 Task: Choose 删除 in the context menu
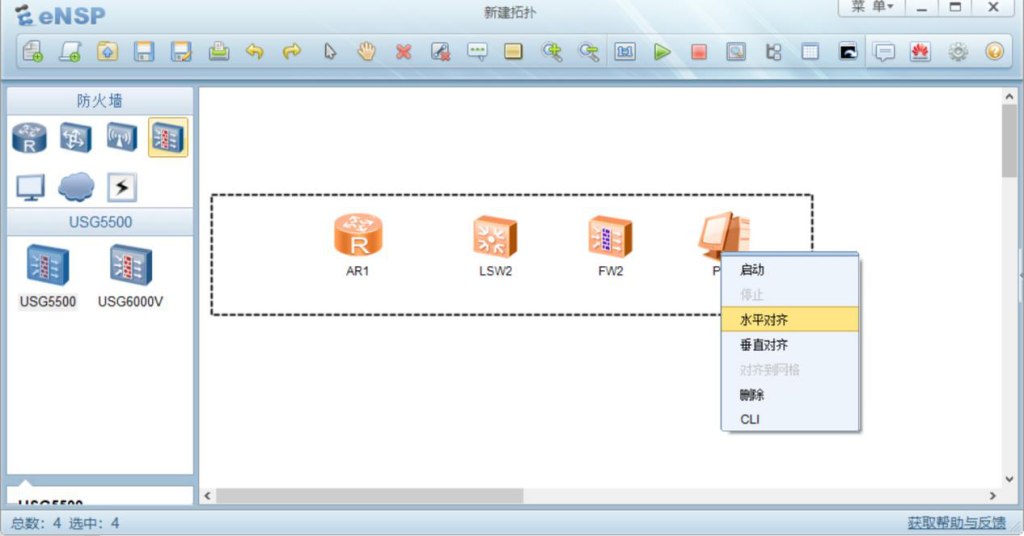pos(790,394)
